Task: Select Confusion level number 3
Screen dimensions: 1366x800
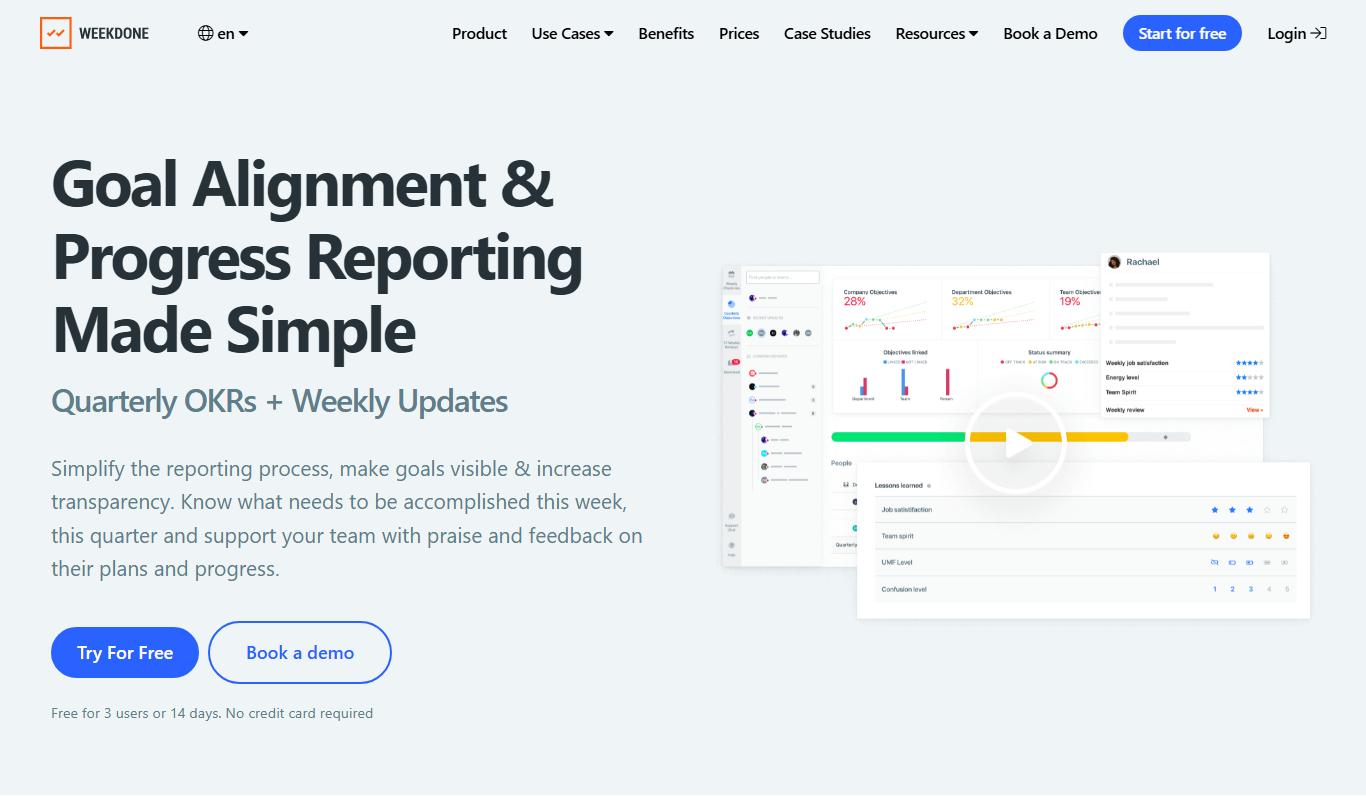Action: click(x=1250, y=589)
